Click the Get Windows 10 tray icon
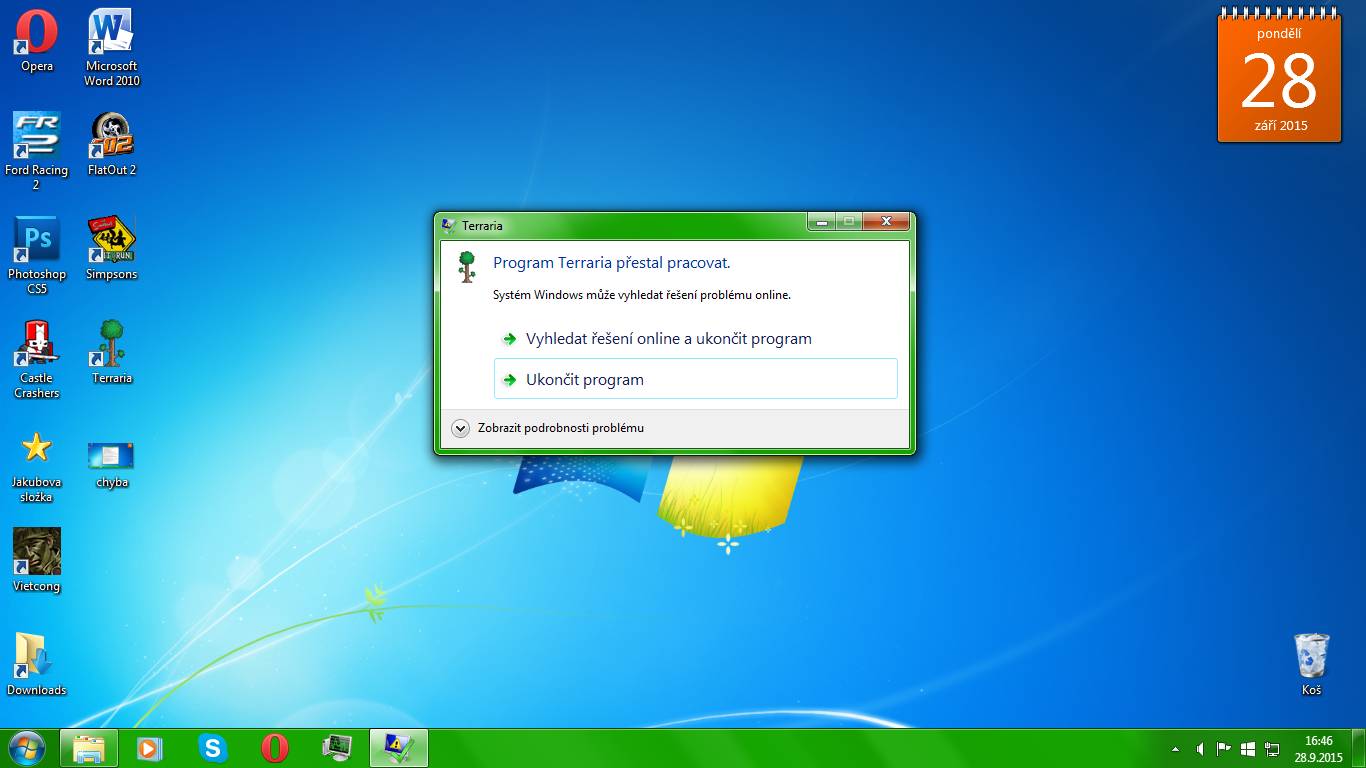The image size is (1366, 768). (x=1248, y=748)
